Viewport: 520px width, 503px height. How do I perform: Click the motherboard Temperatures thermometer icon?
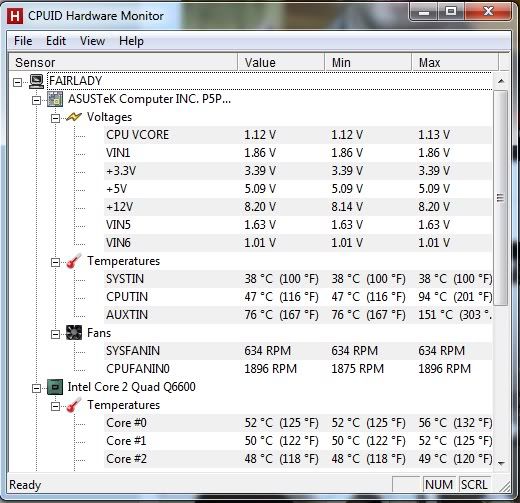tap(74, 261)
